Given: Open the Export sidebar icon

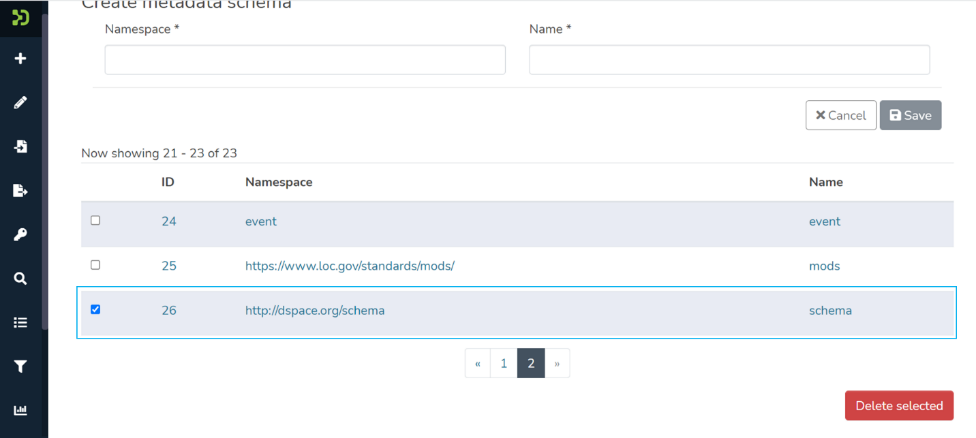Looking at the screenshot, I should [x=20, y=190].
